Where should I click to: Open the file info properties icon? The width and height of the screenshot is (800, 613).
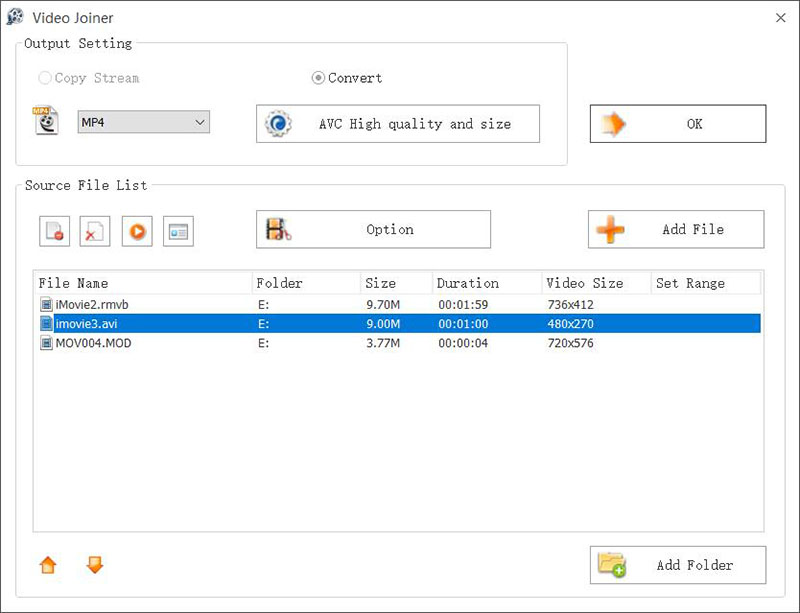click(179, 231)
